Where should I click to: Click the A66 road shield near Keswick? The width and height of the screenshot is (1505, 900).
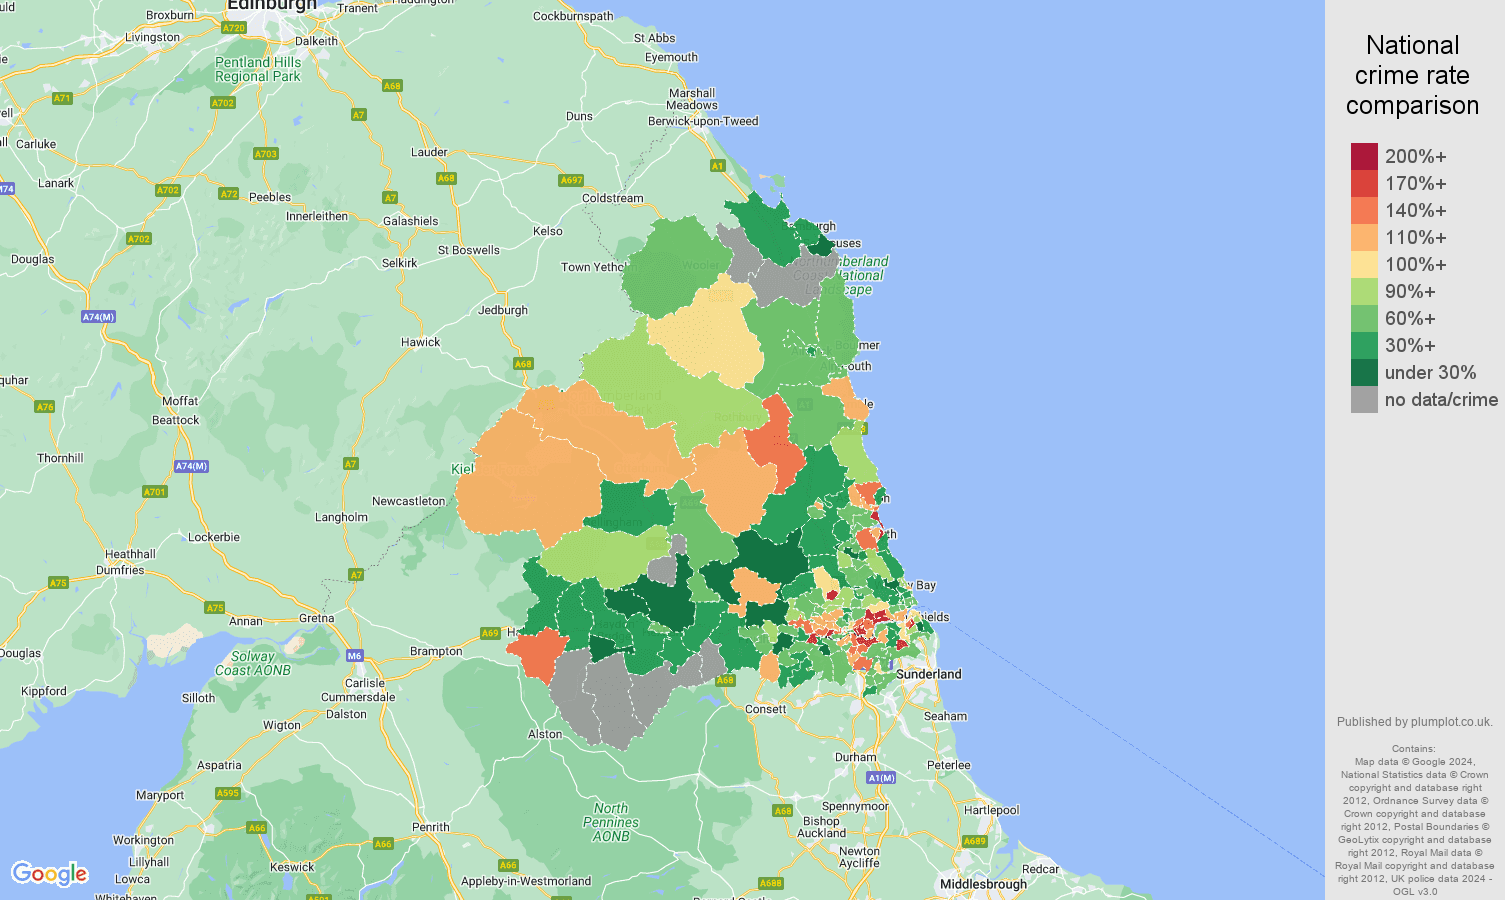[x=257, y=828]
